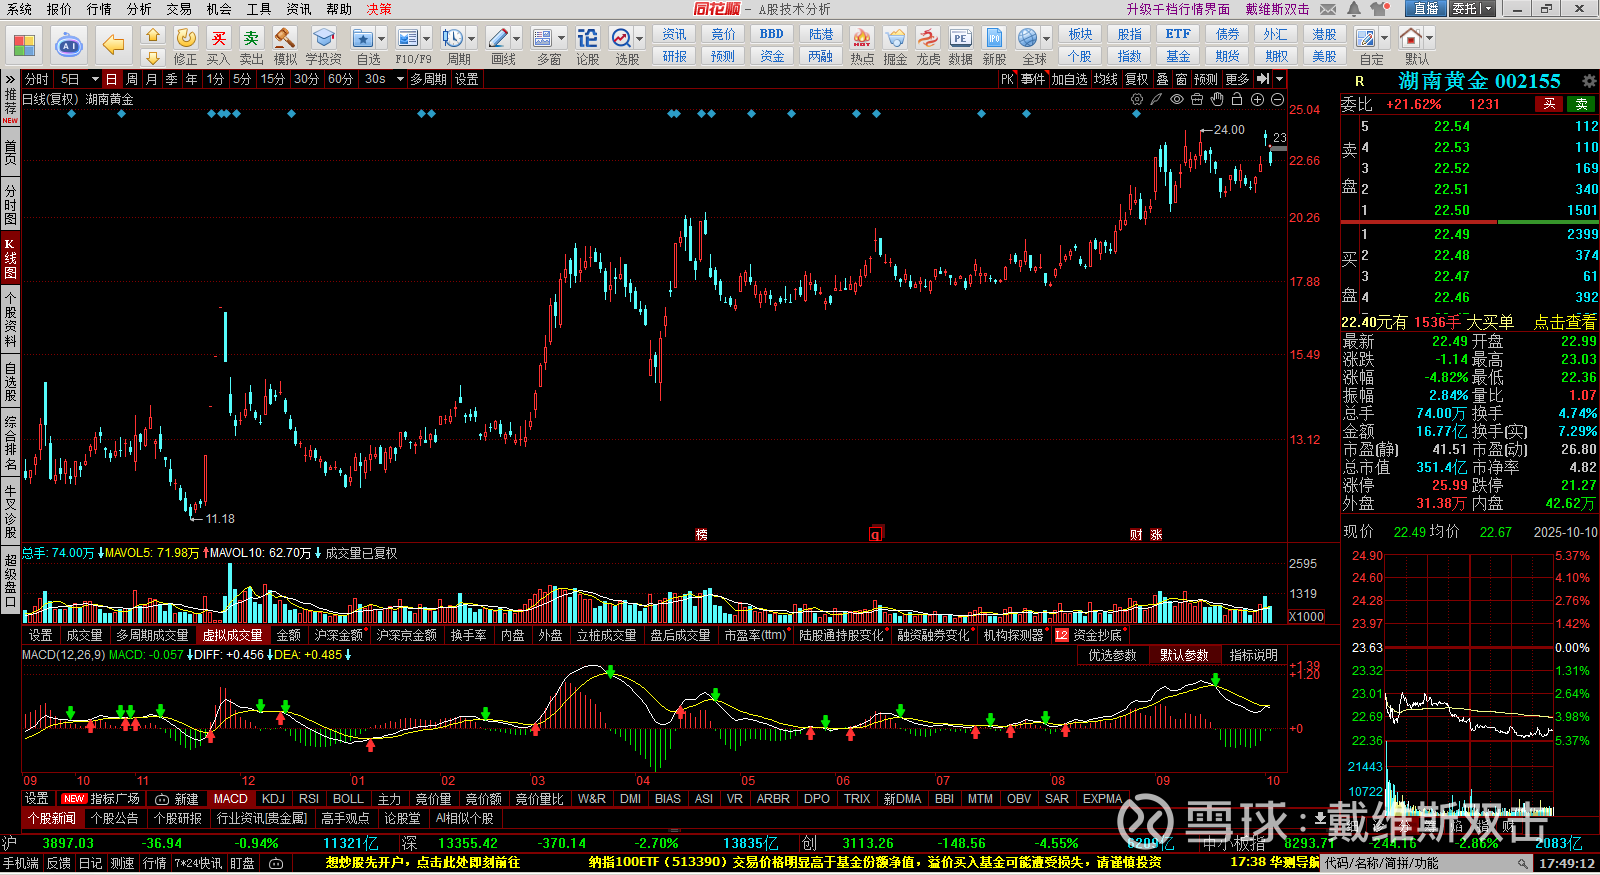The width and height of the screenshot is (1600, 875).
Task: Click the stock code search input field
Action: [1420, 863]
